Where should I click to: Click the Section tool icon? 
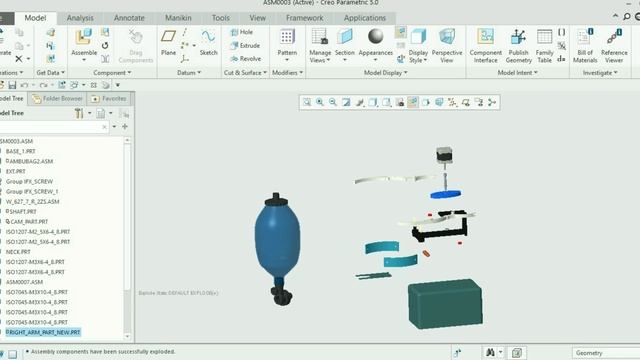[x=344, y=36]
